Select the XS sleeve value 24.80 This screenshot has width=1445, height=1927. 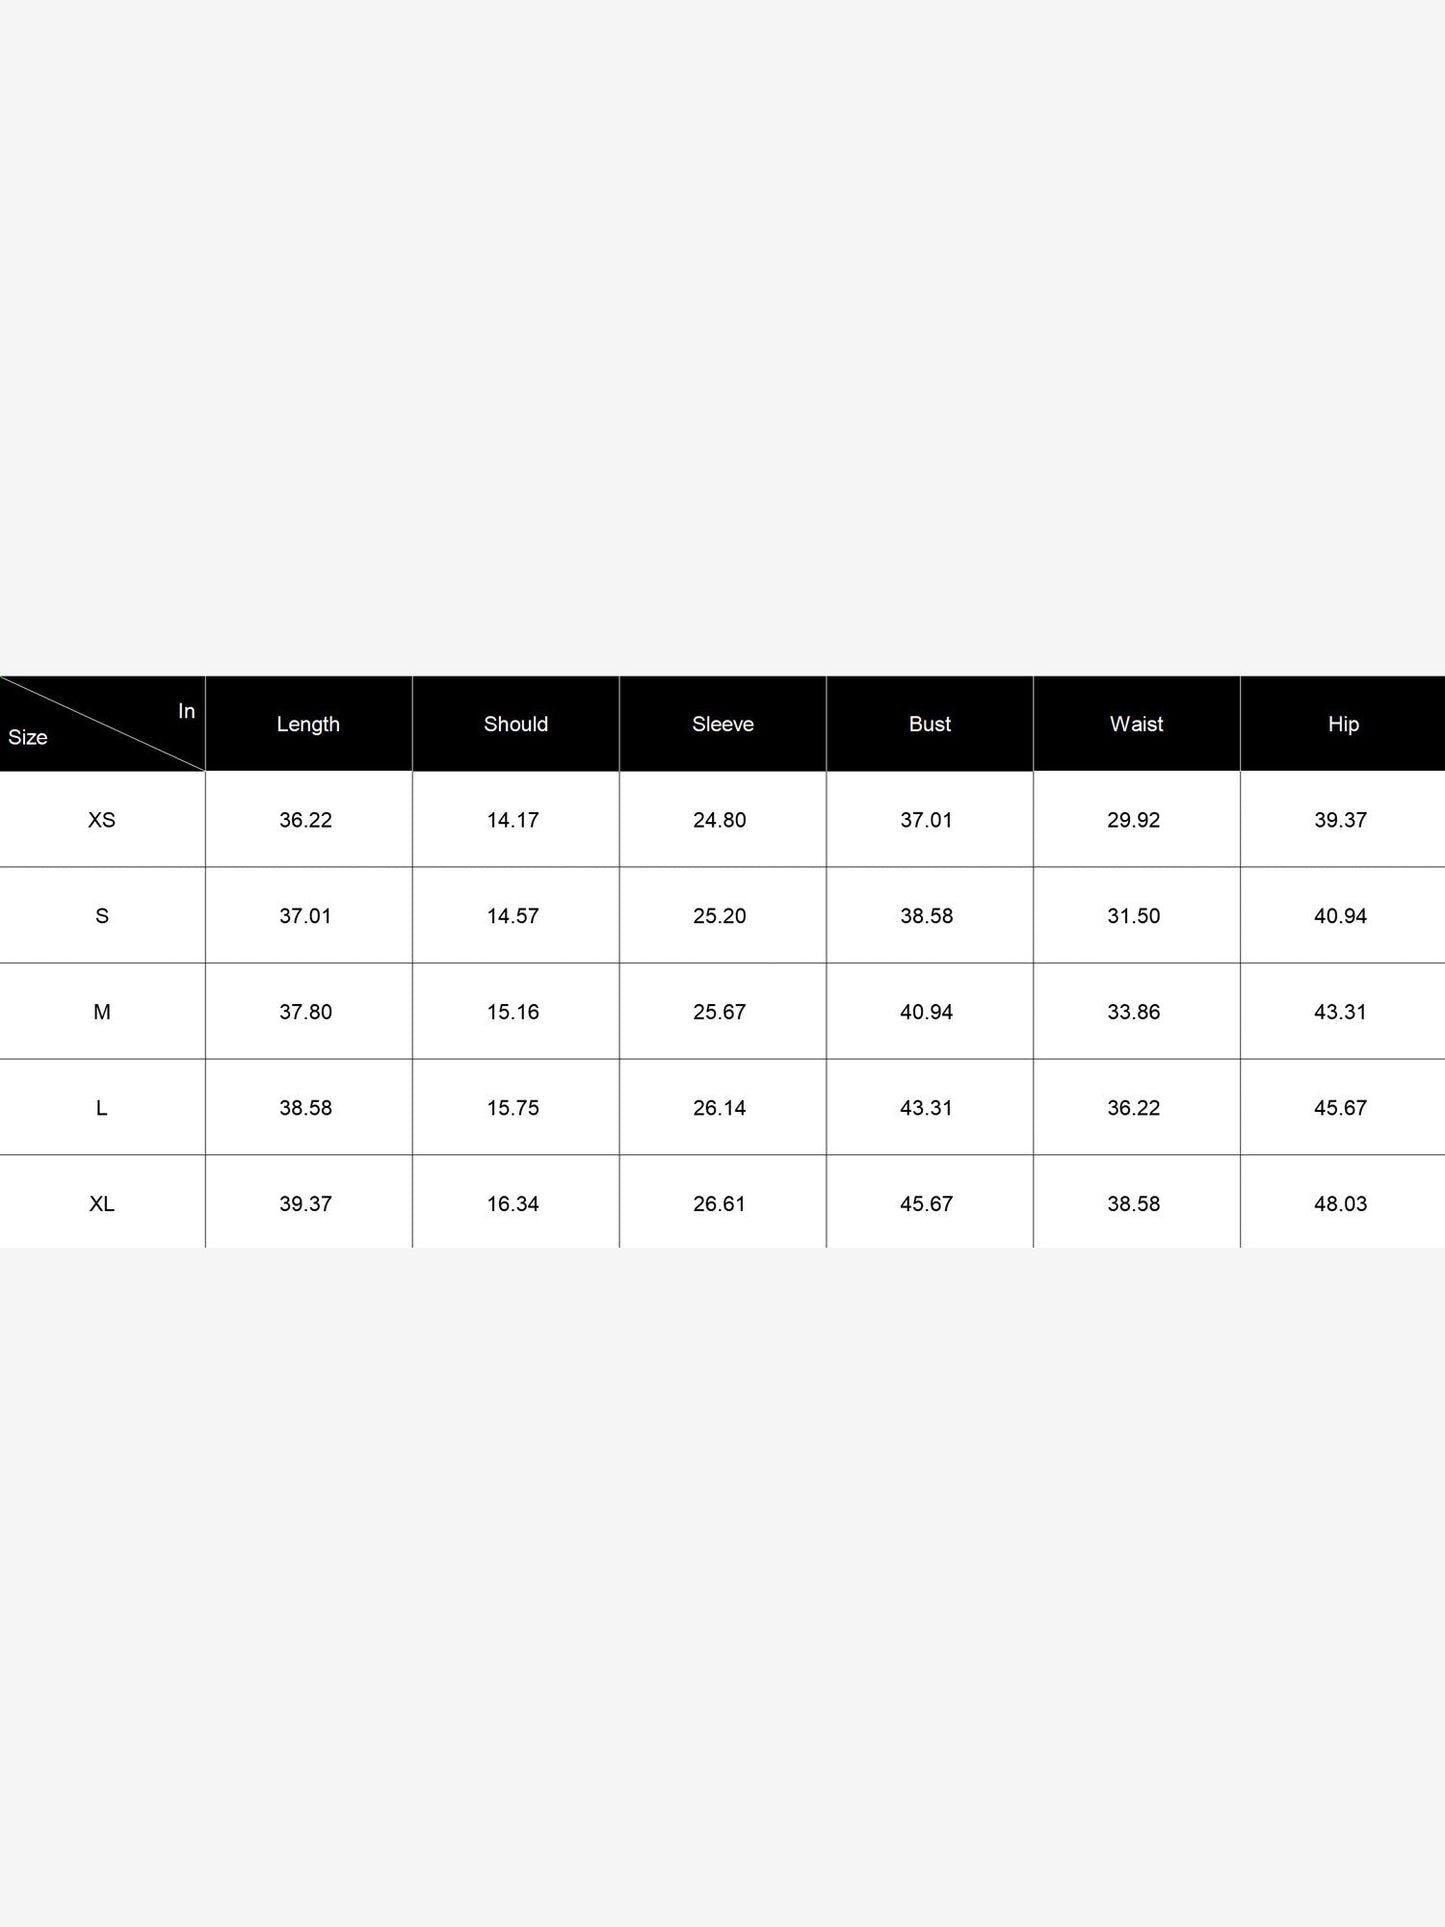point(720,820)
